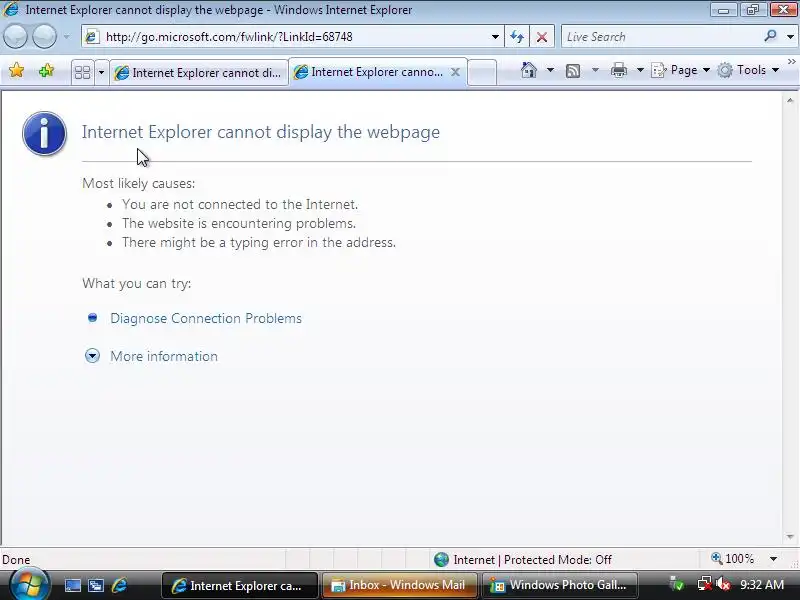
Task: Click the address bar URL field
Action: (293, 37)
